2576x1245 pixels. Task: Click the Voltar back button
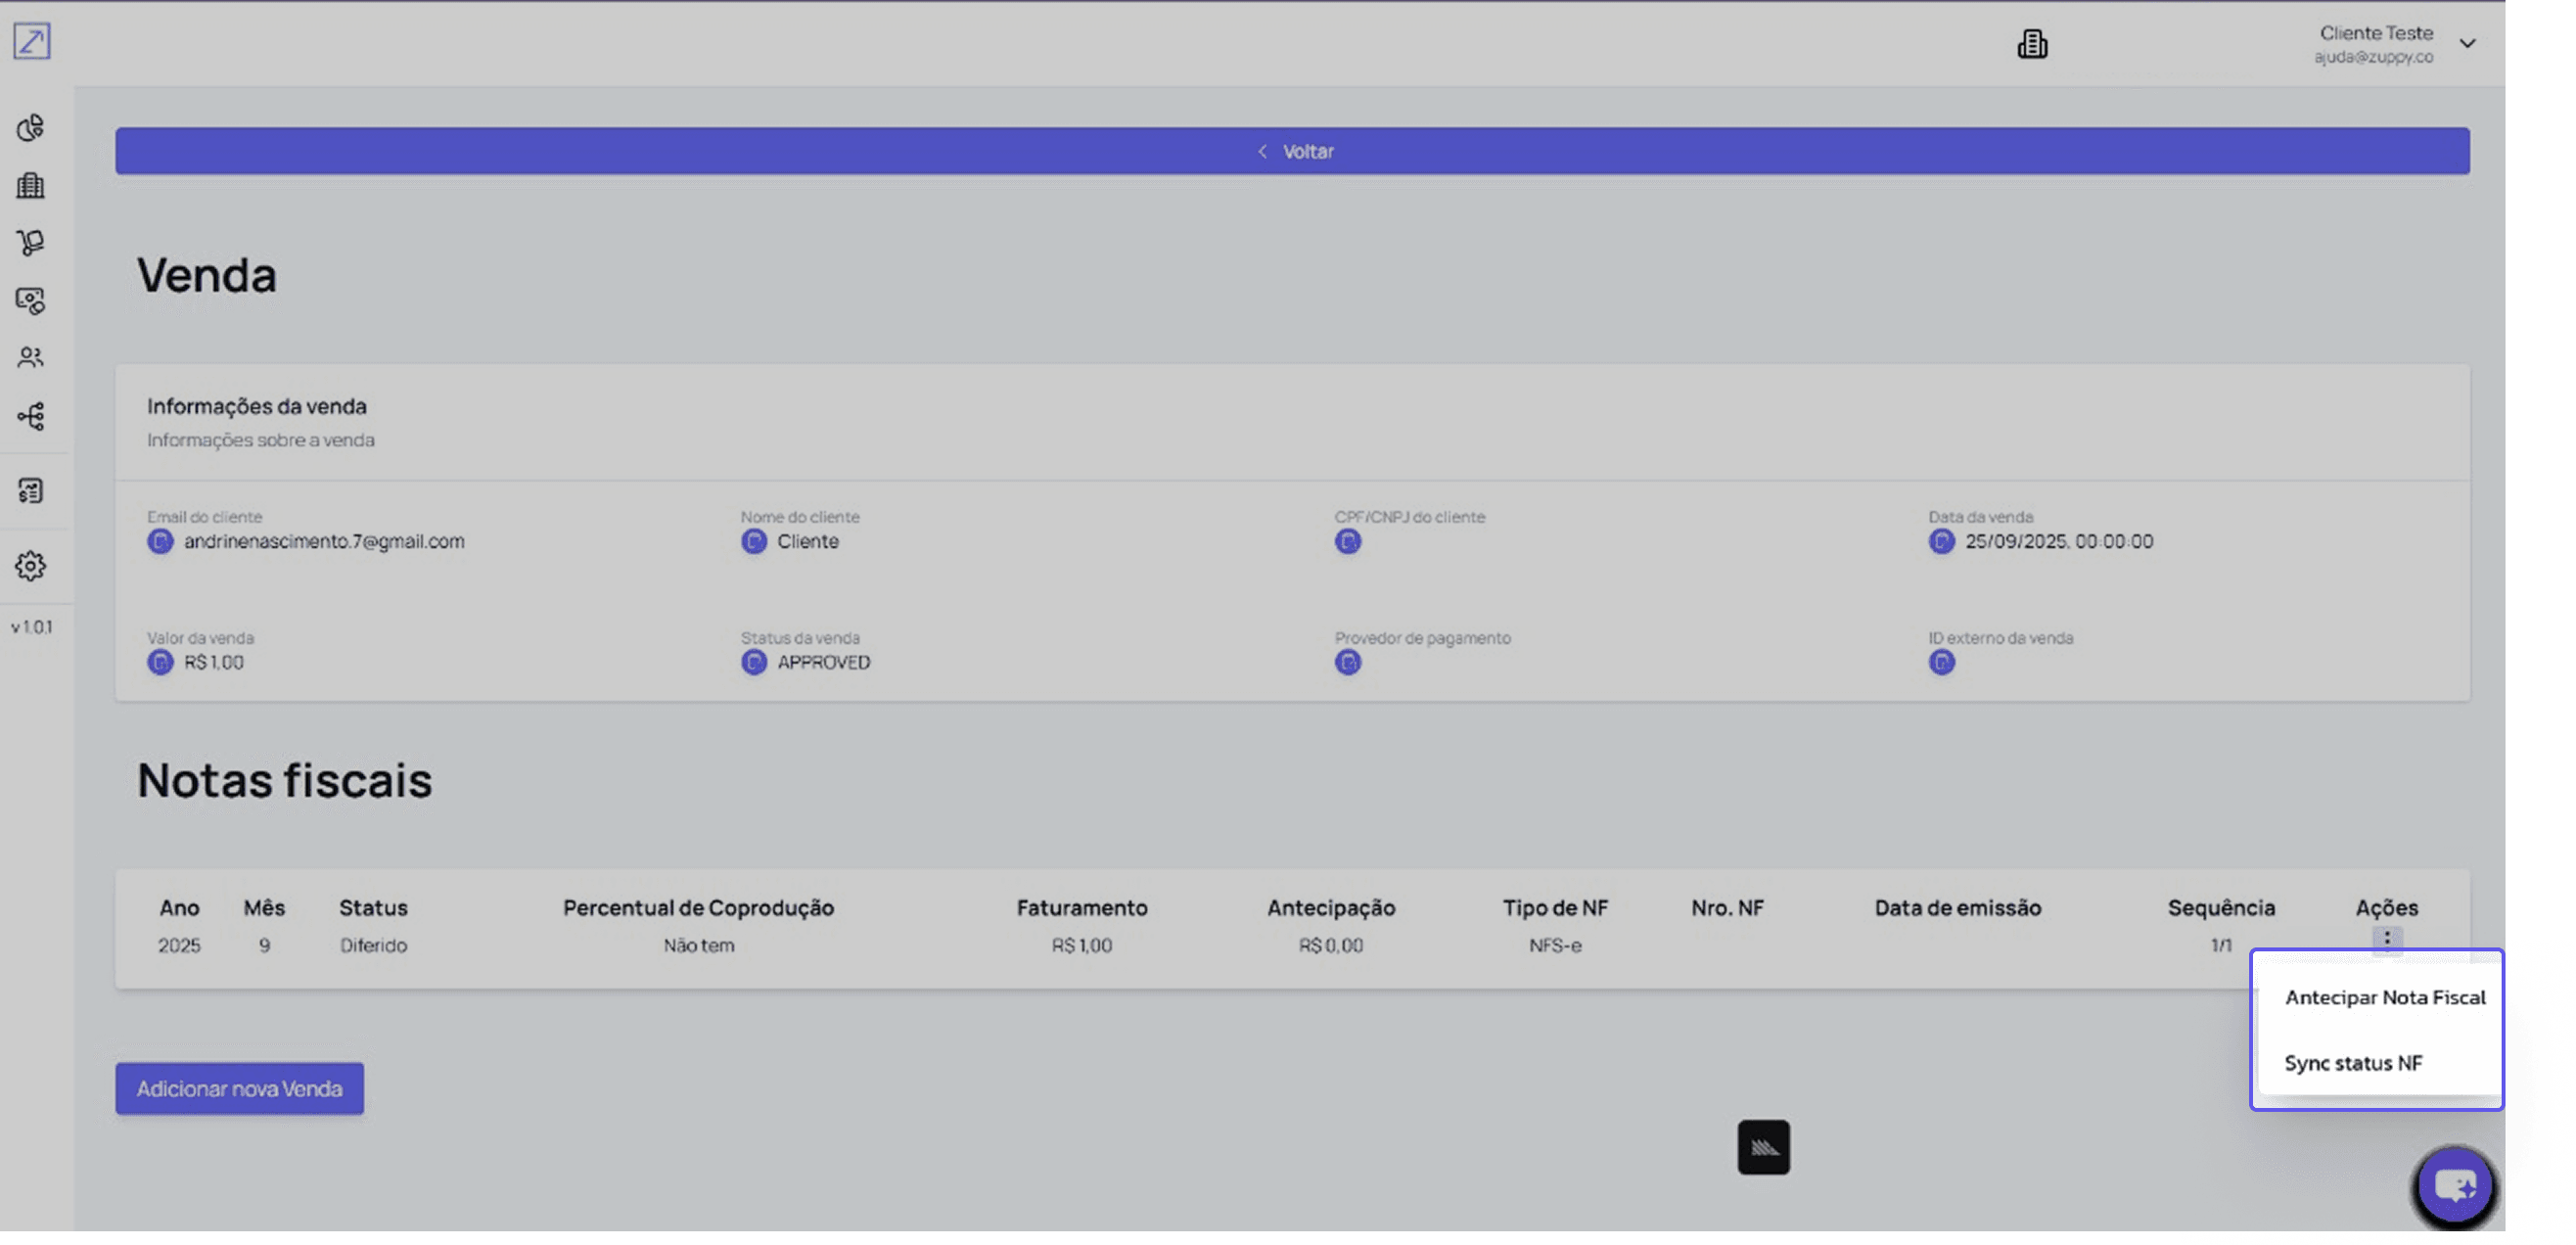1292,151
